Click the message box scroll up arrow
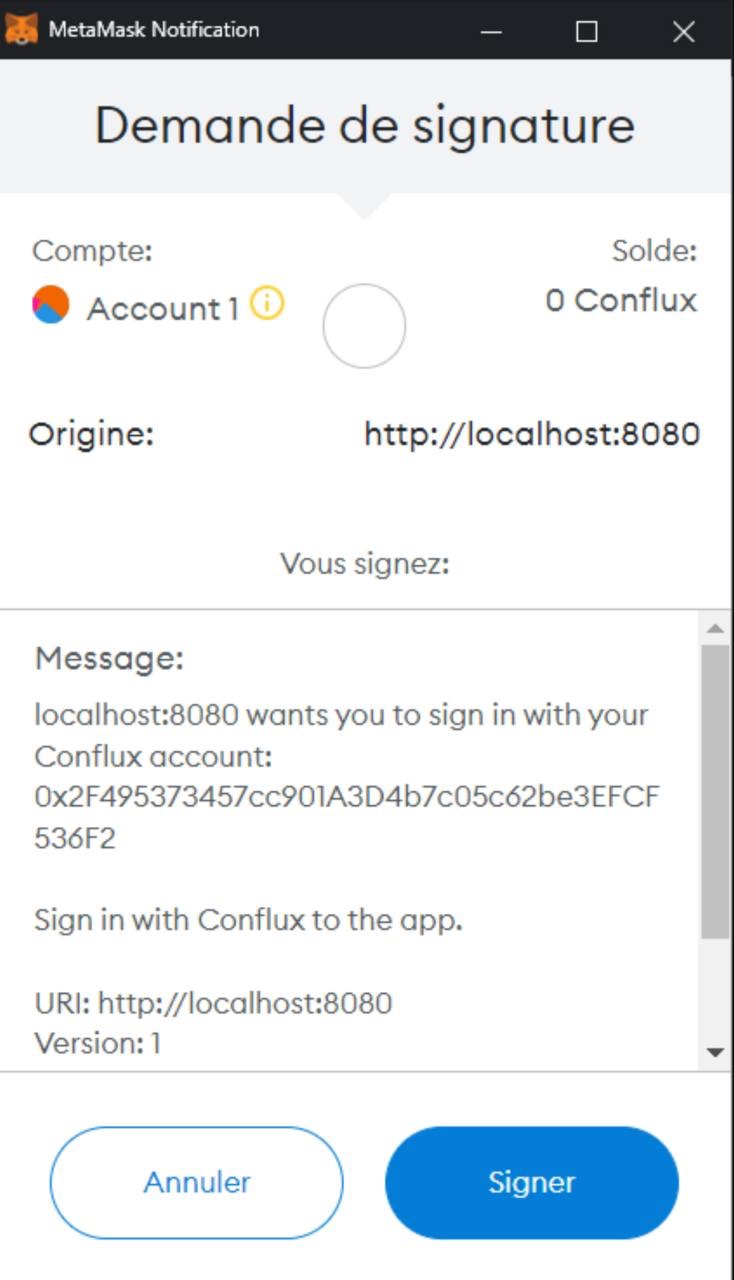This screenshot has height=1280, width=734. pyautogui.click(x=715, y=629)
